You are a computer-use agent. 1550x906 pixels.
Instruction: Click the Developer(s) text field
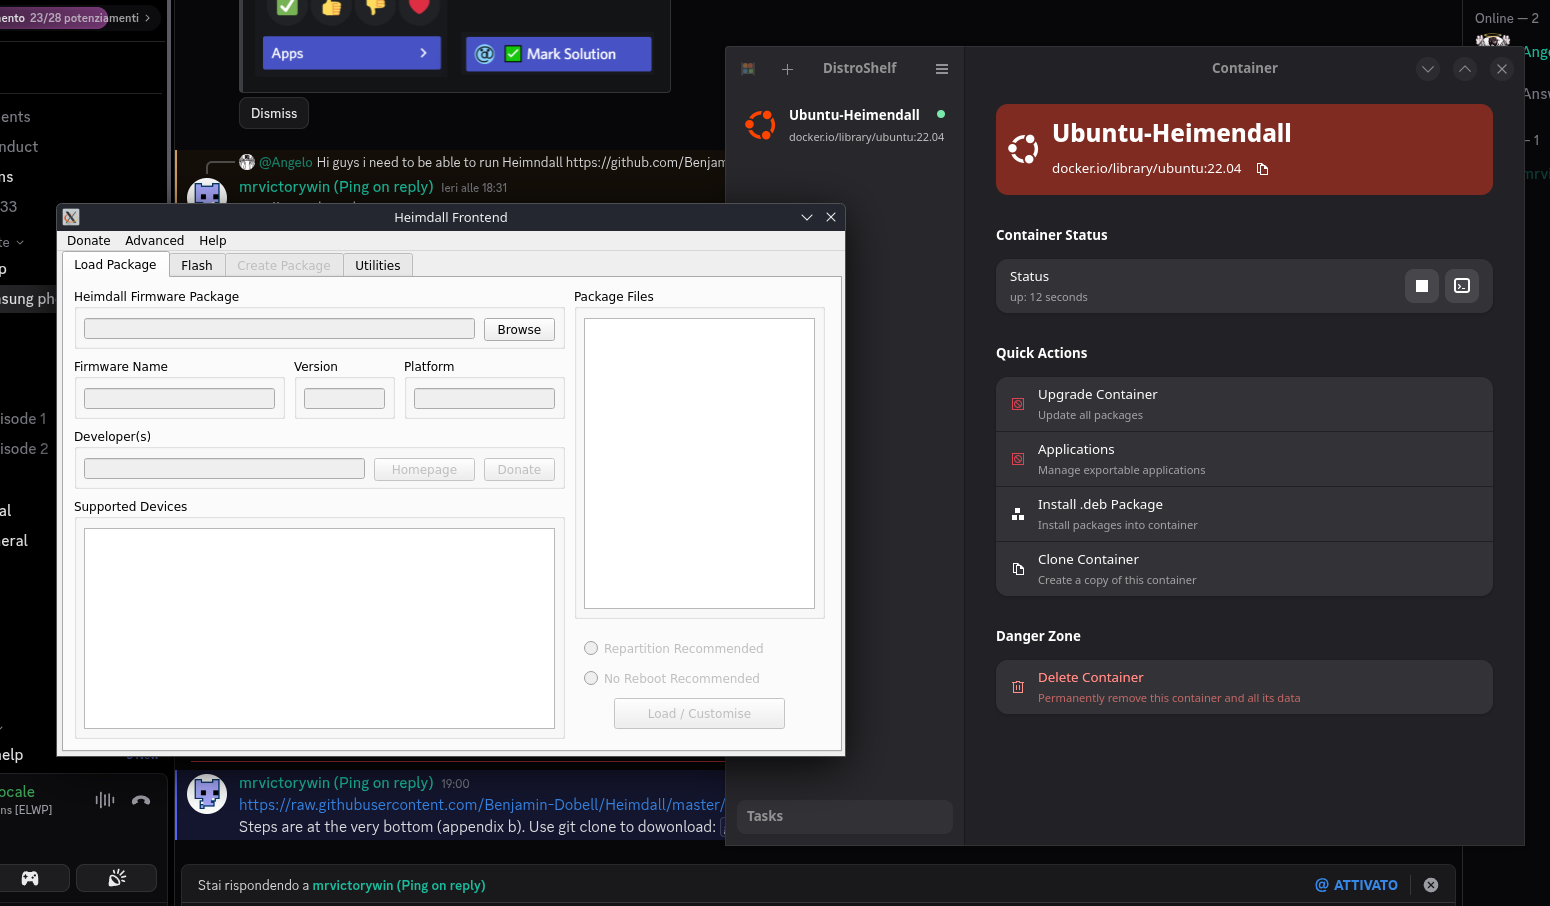click(224, 469)
